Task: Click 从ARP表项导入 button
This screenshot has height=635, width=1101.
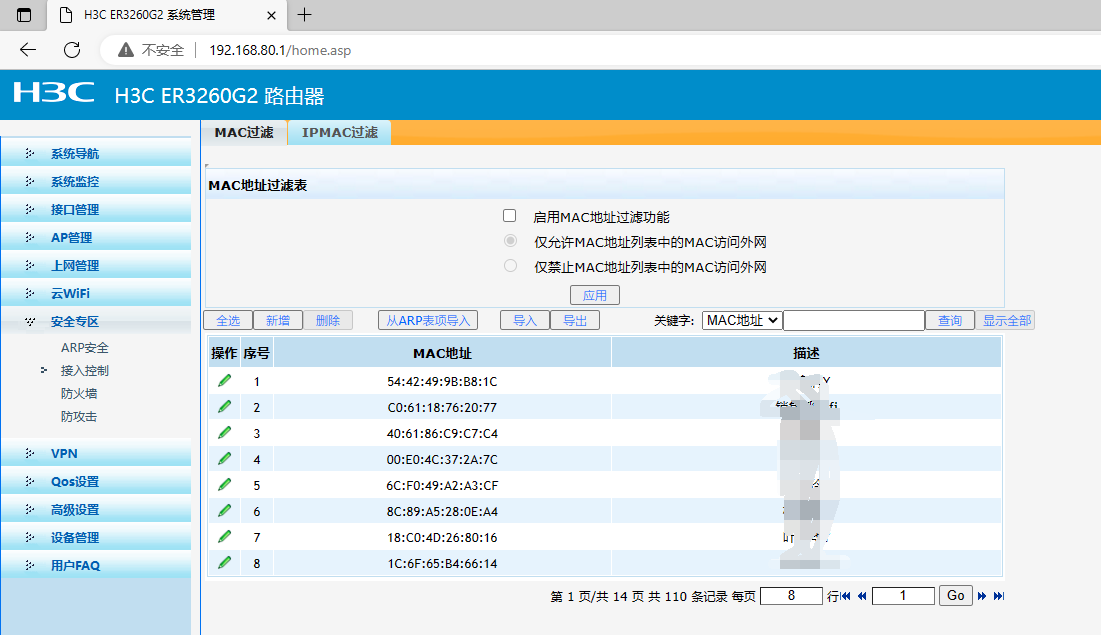Action: tap(428, 320)
